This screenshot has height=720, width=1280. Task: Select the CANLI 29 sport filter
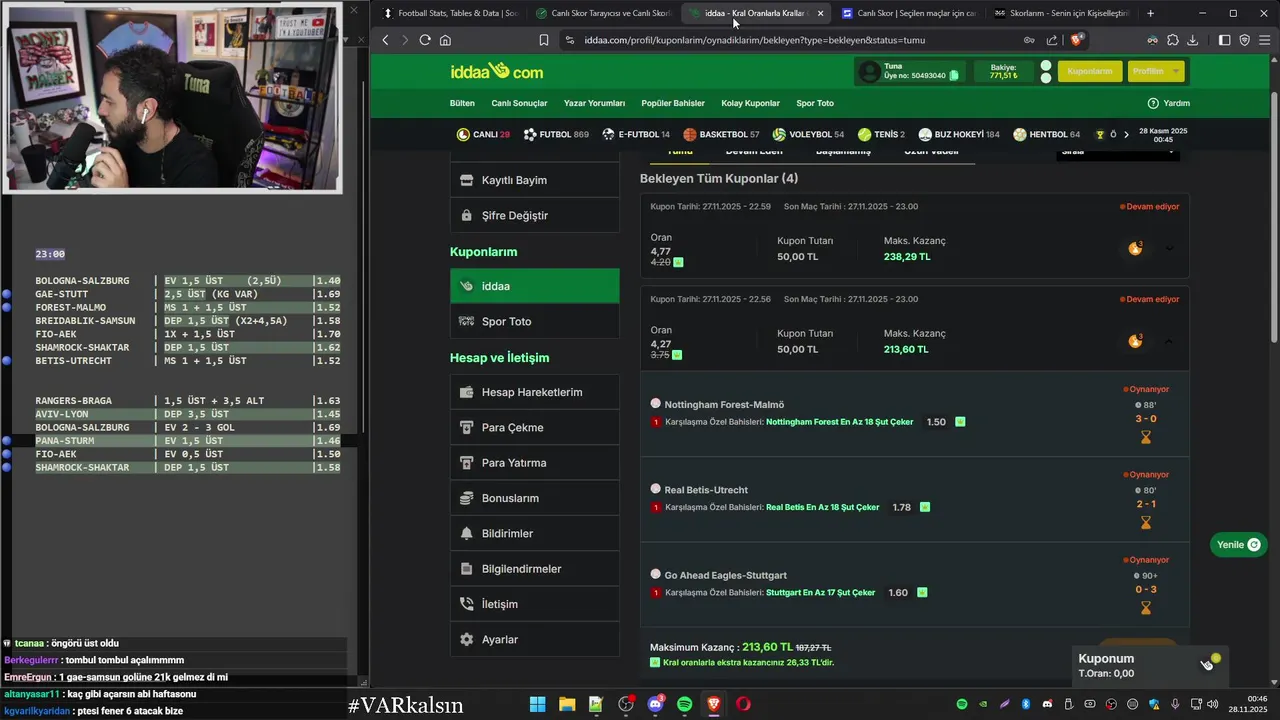(483, 134)
